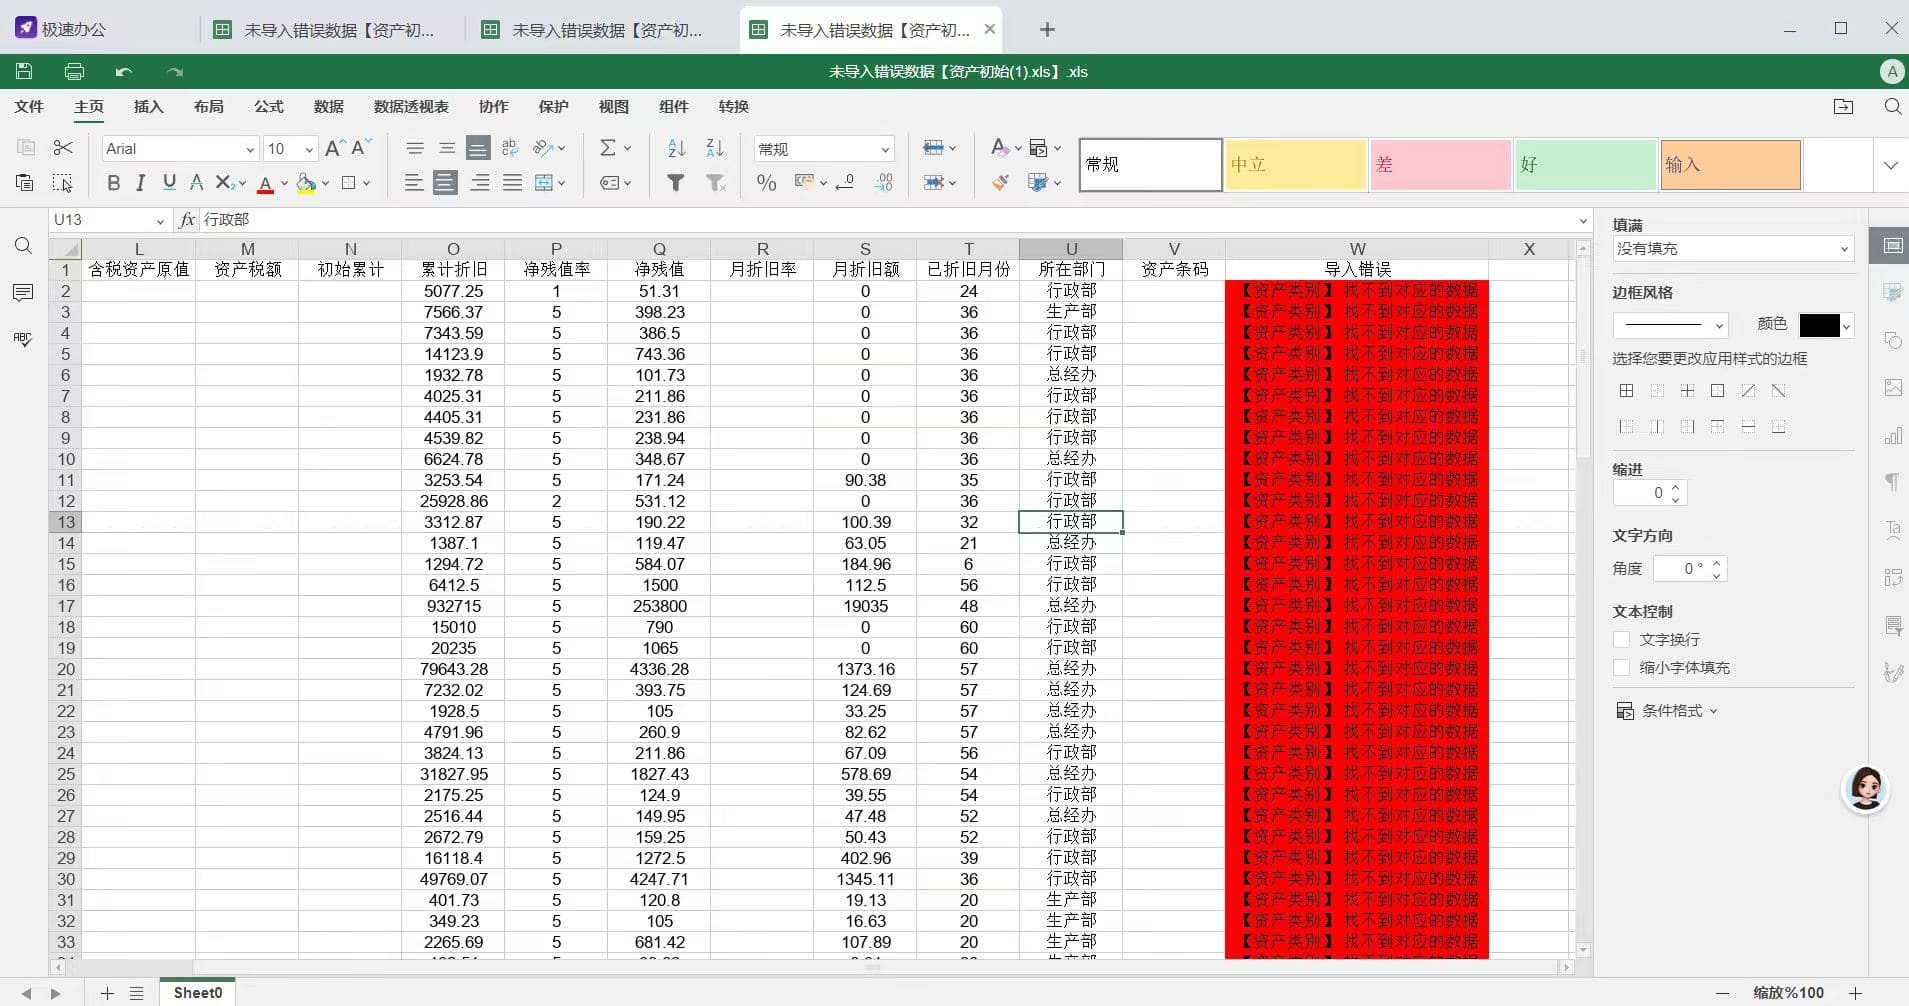Screen dimensions: 1909x1006
Task: Apply the 差 cell style
Action: pos(1440,165)
